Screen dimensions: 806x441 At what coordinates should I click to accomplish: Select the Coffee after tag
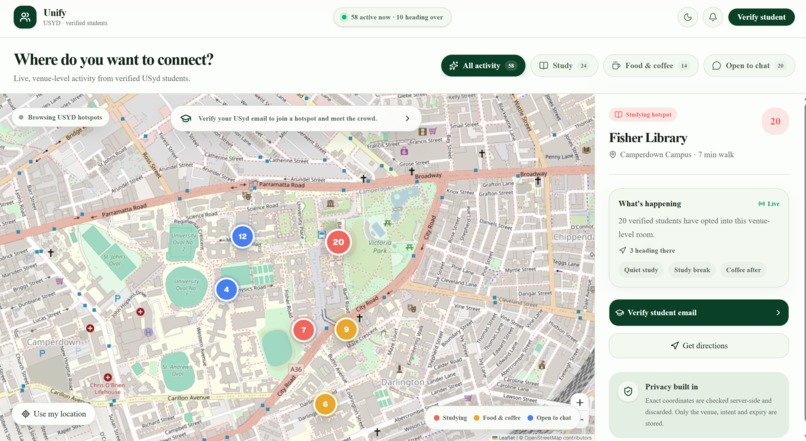(743, 270)
